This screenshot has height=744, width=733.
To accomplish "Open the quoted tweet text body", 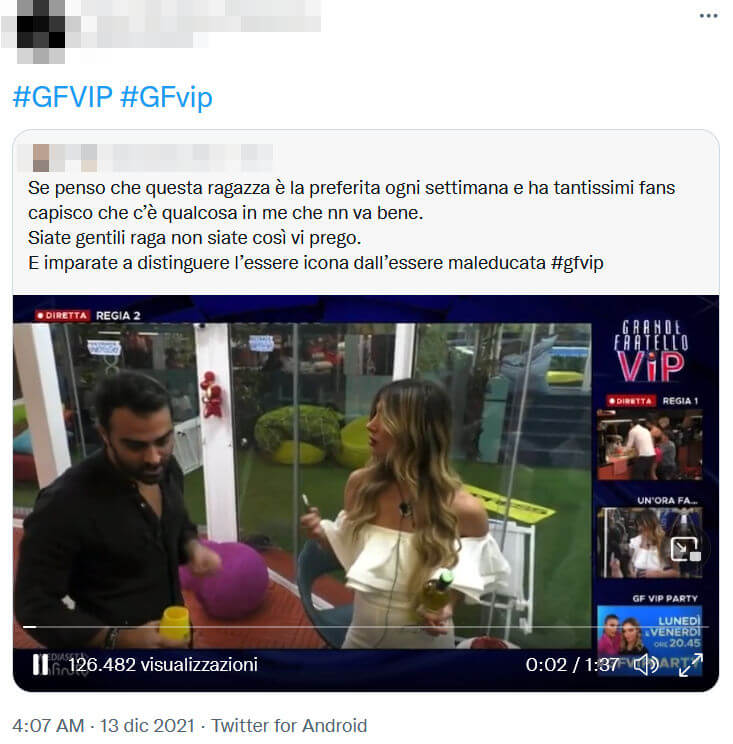I will [x=351, y=225].
